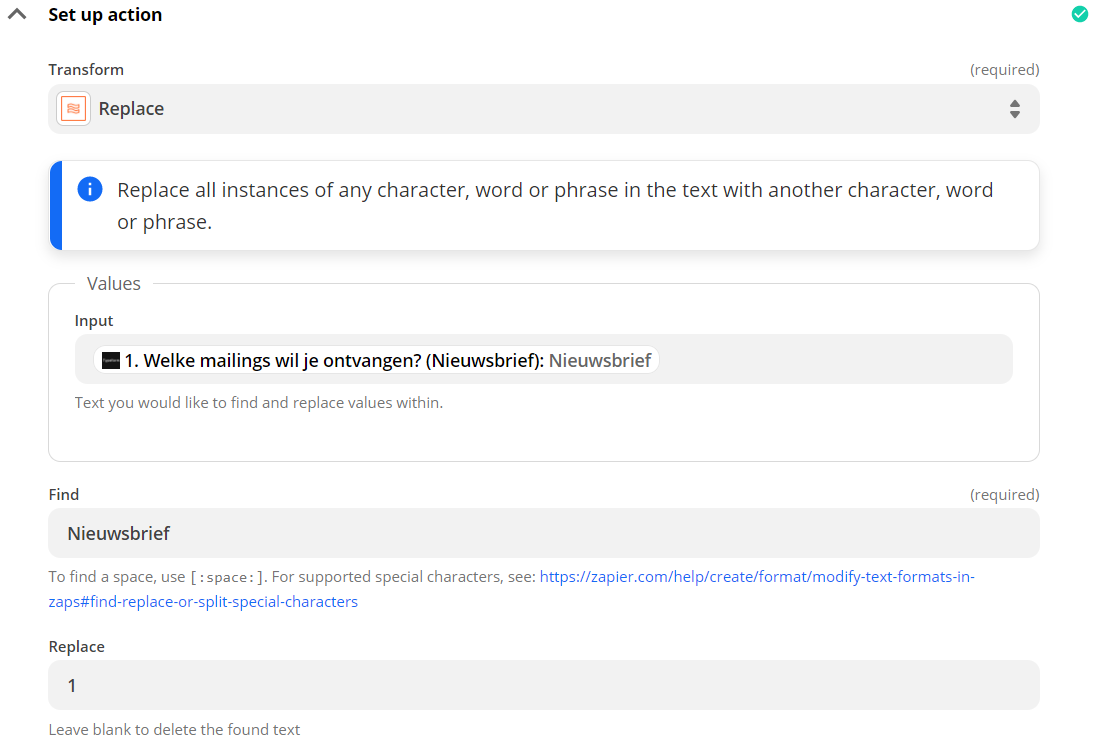1093x742 pixels.
Task: Click the required tag beside Find
Action: [x=1004, y=495]
